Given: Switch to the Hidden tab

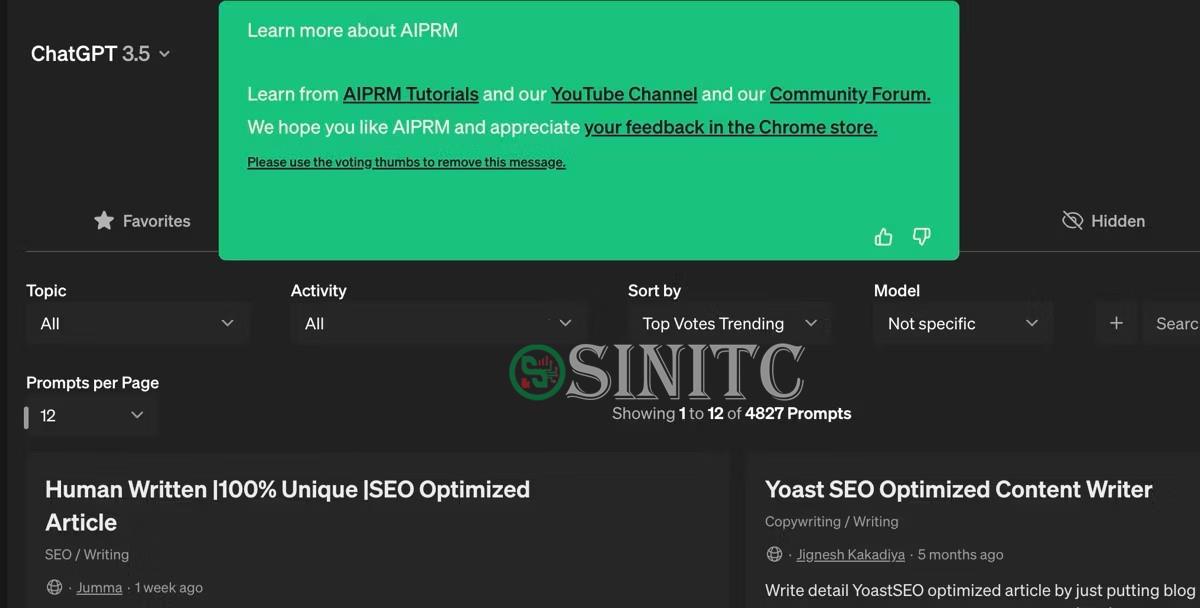Looking at the screenshot, I should (1103, 221).
